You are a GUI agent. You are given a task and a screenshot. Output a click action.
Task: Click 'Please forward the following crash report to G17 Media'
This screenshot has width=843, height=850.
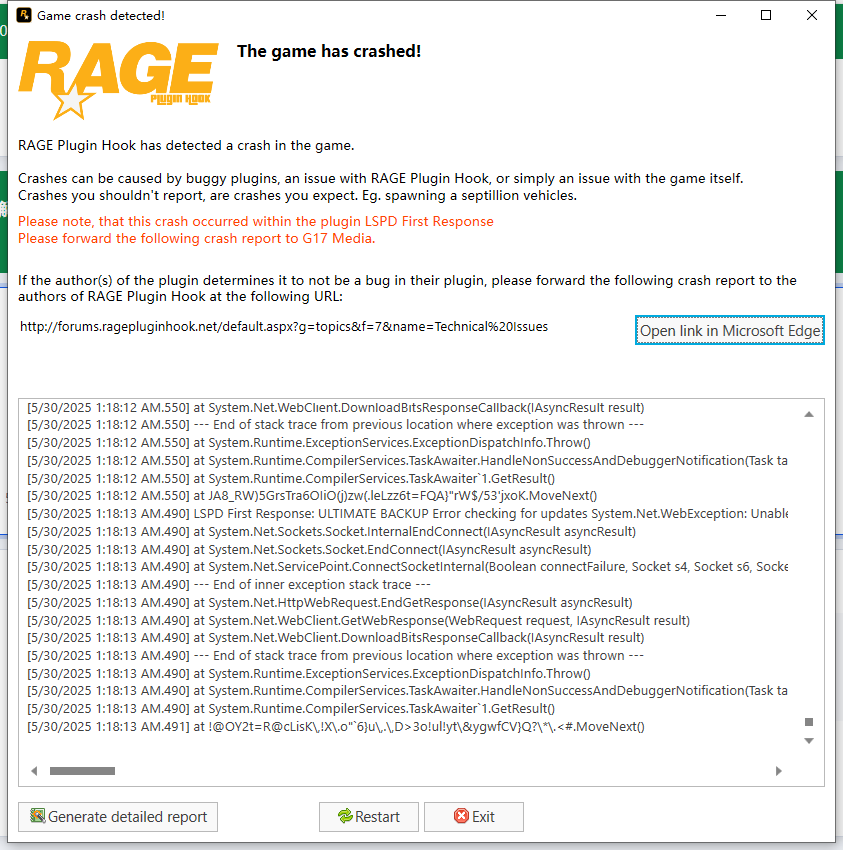(x=196, y=239)
